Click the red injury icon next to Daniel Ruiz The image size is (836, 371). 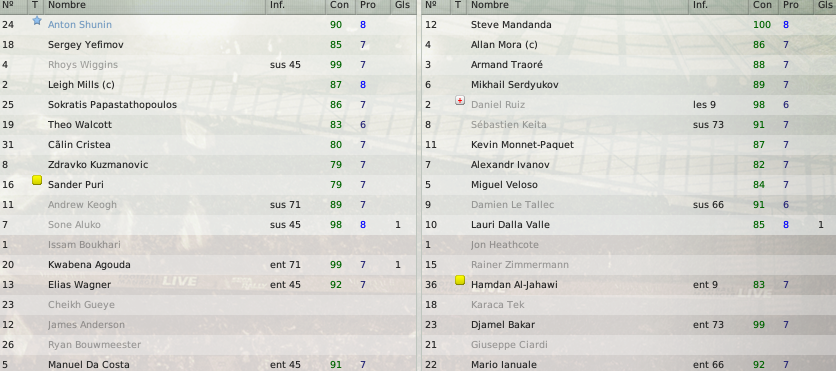coord(460,100)
